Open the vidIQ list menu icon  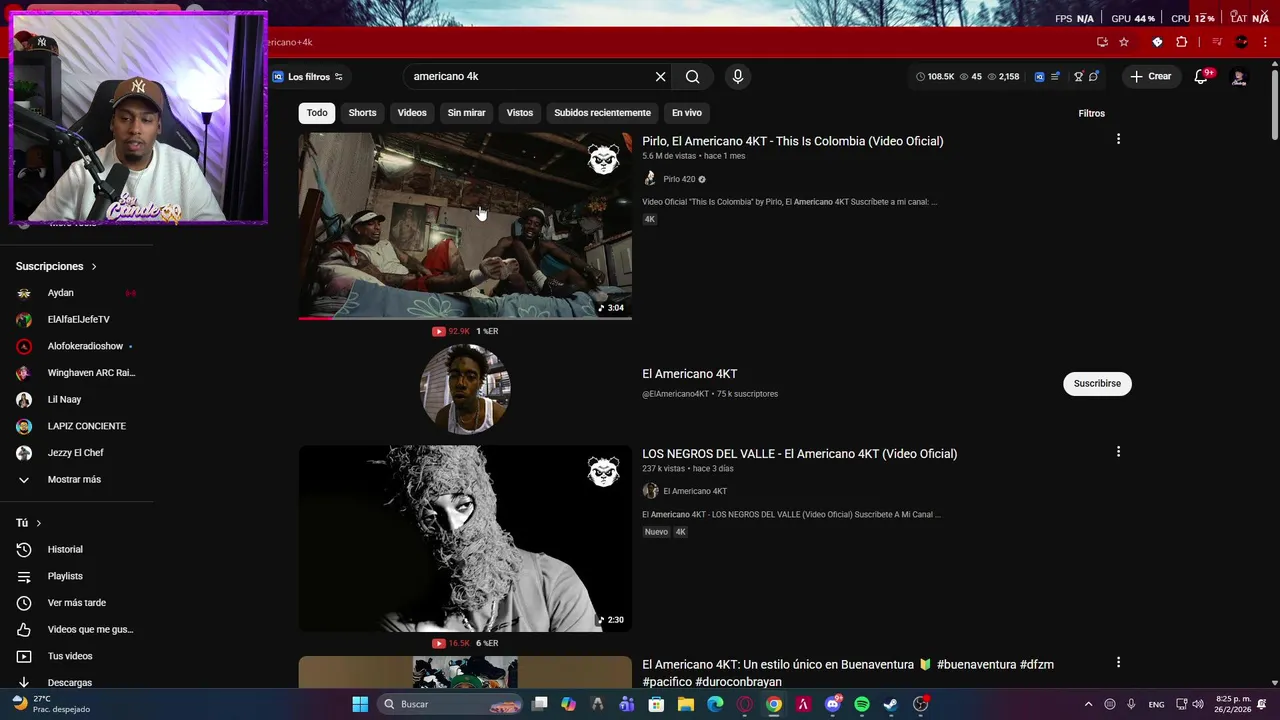1055,77
